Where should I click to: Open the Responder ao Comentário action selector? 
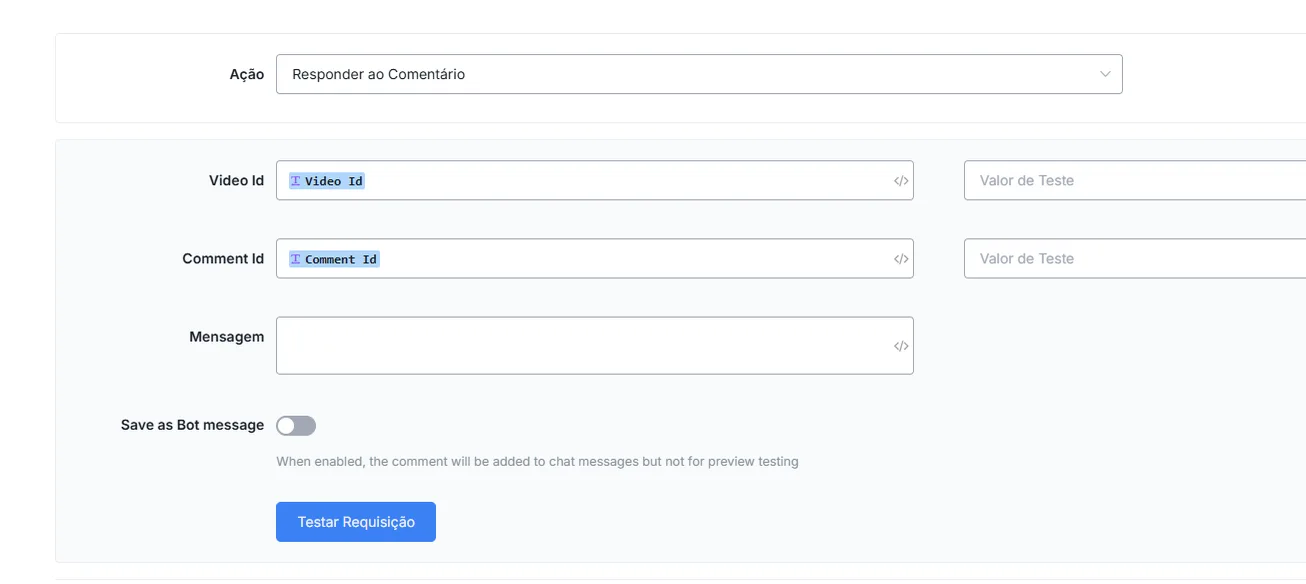pyautogui.click(x=699, y=74)
